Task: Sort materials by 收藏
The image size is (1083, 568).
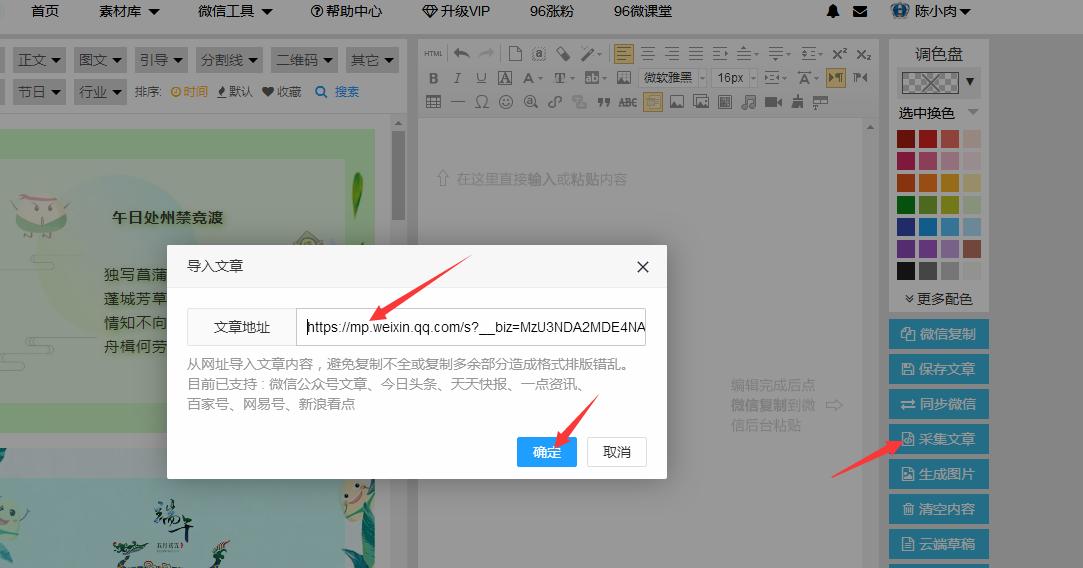Action: (282, 91)
